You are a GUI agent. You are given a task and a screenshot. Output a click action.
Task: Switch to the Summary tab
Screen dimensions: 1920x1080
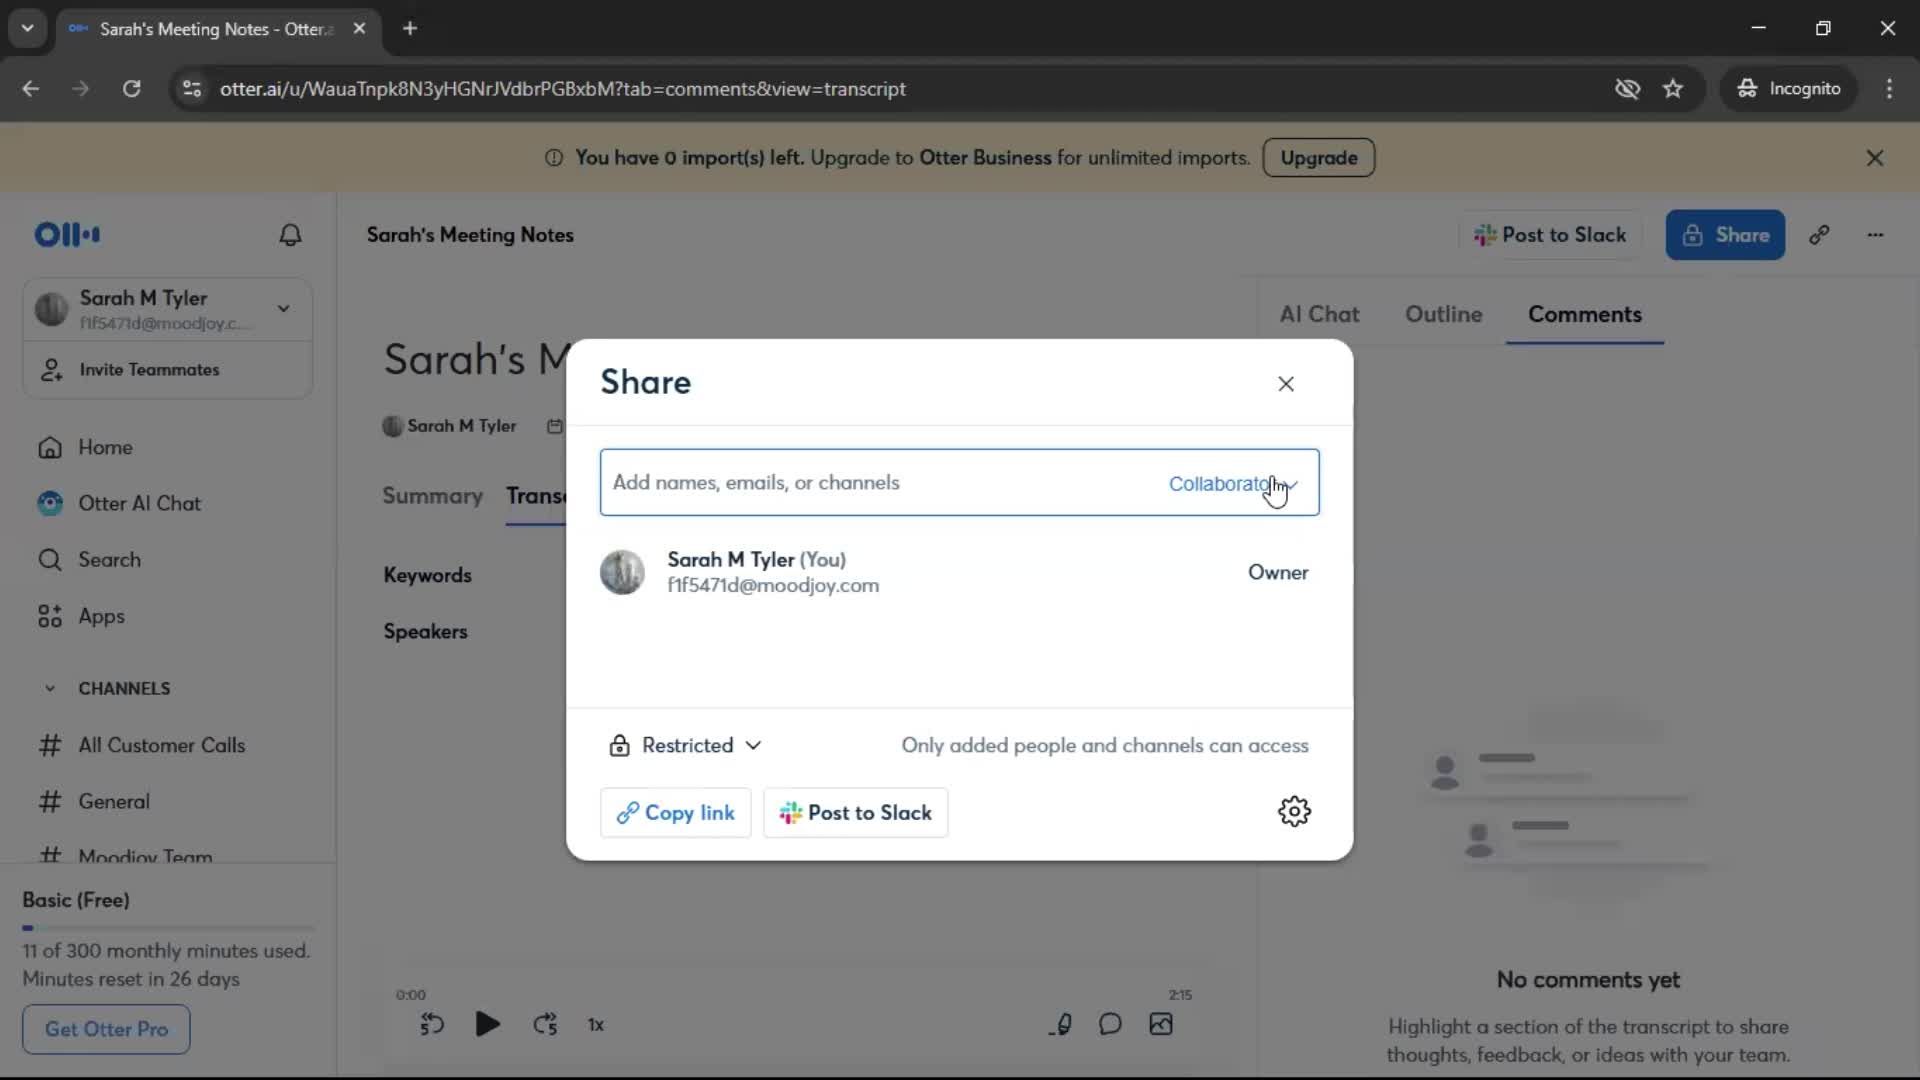click(x=432, y=496)
